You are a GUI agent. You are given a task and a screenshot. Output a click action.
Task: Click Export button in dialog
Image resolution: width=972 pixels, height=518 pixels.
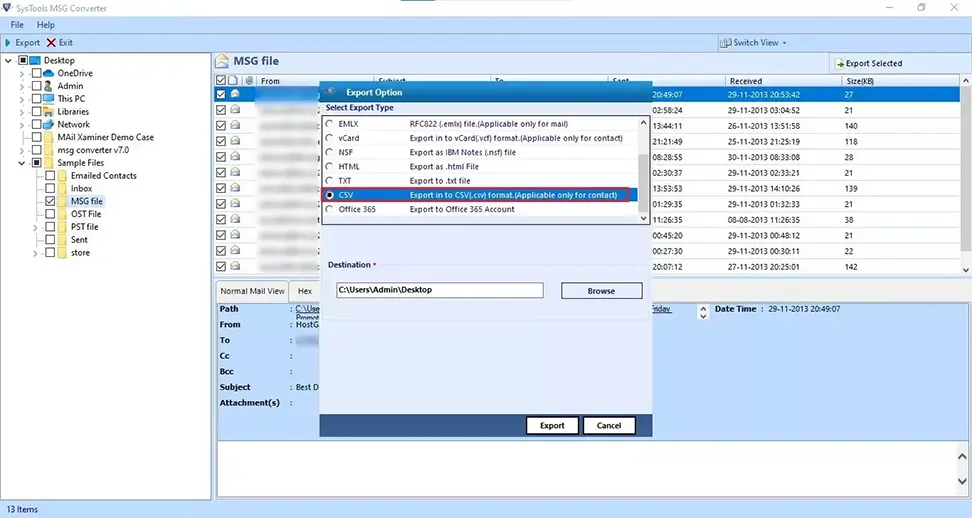click(552, 426)
